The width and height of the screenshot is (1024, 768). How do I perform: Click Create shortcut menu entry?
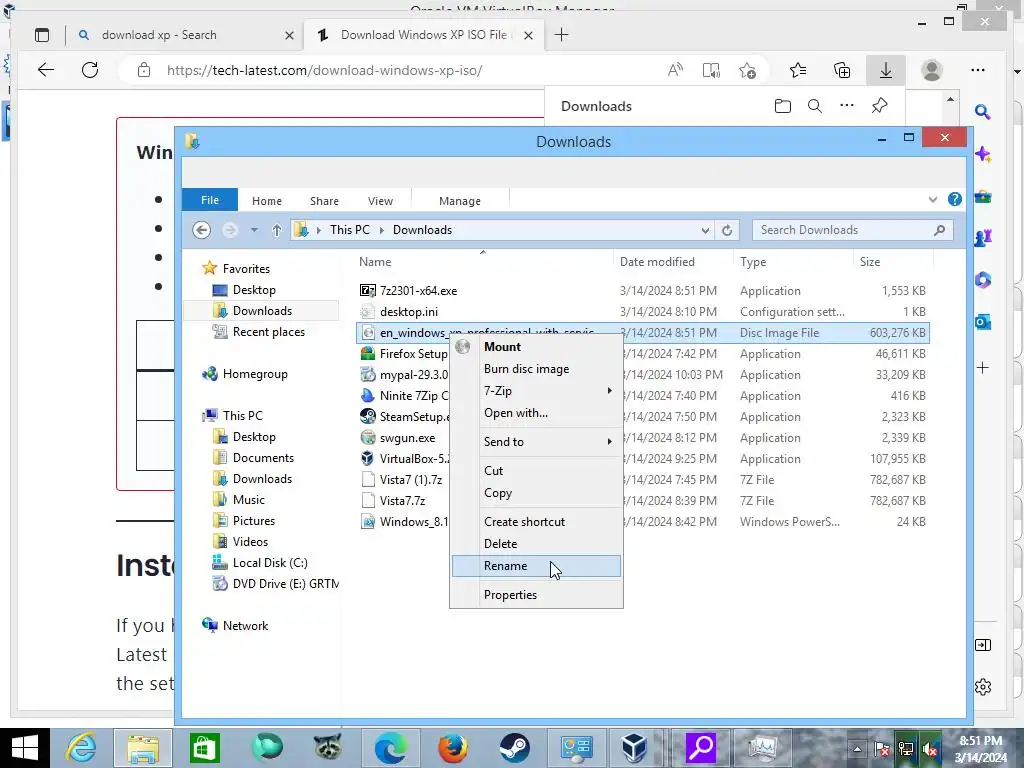[536, 522]
